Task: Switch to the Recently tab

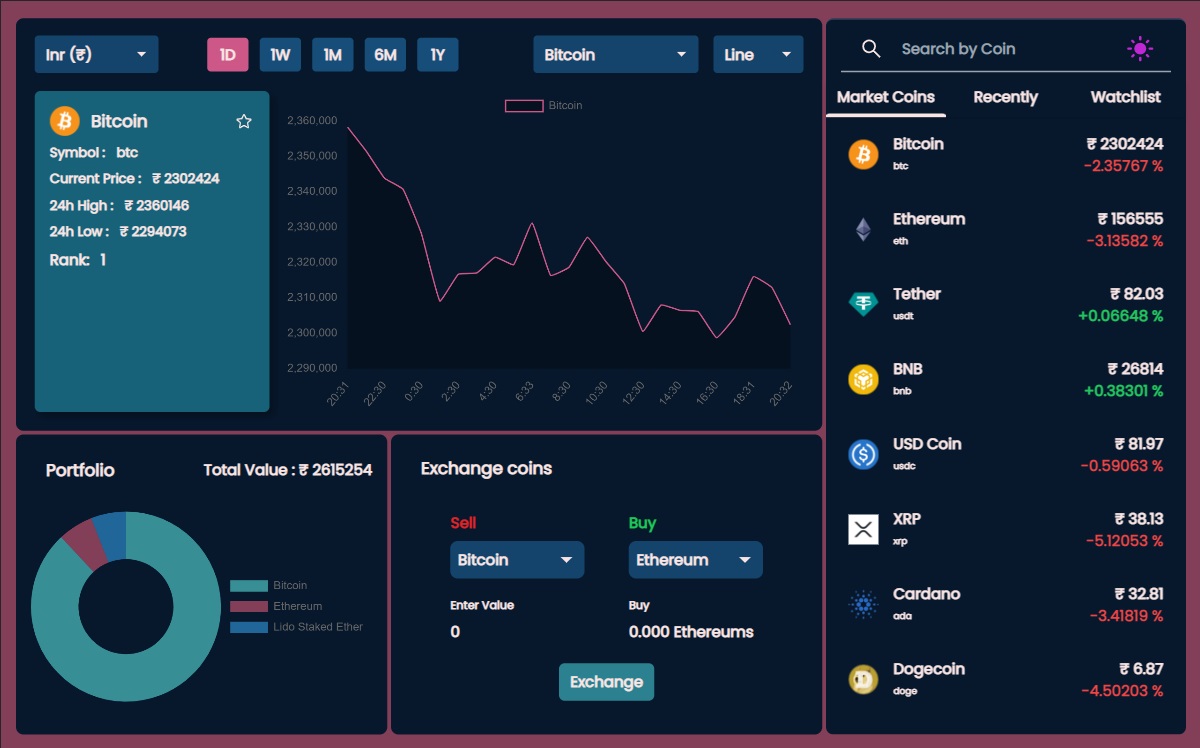Action: (1006, 97)
